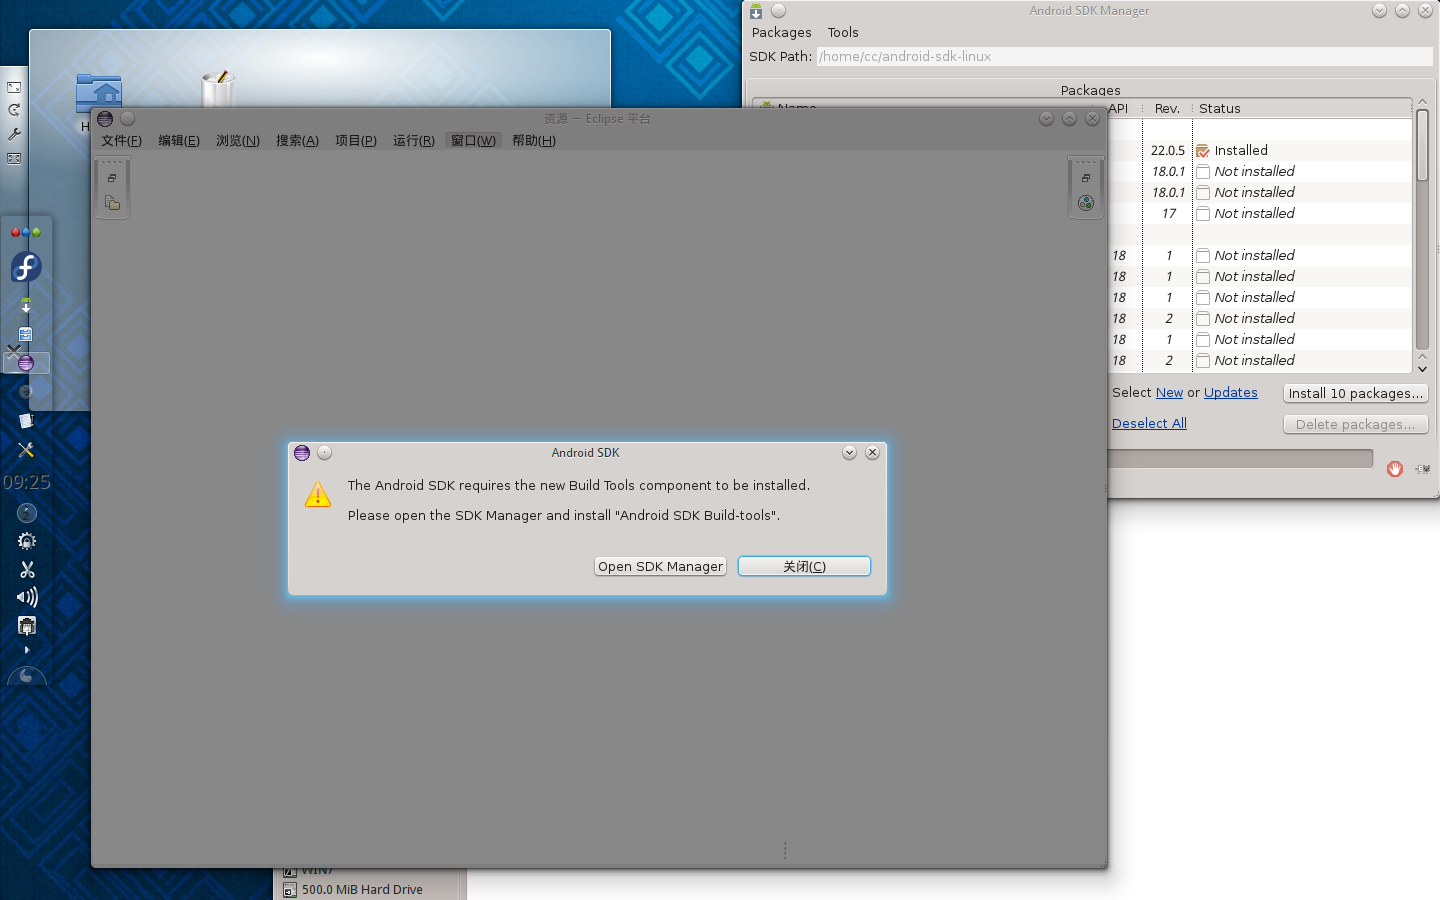
Task: Click the Open SDK Manager button
Action: (660, 566)
